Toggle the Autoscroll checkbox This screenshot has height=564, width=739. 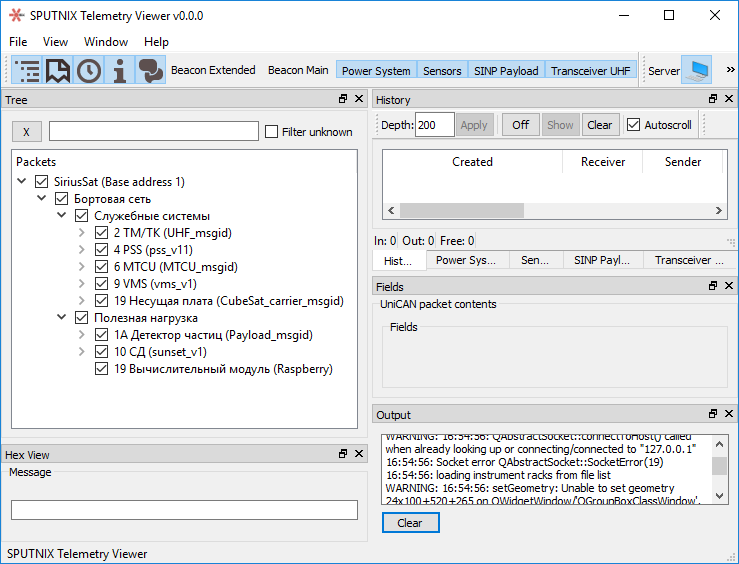(633, 125)
